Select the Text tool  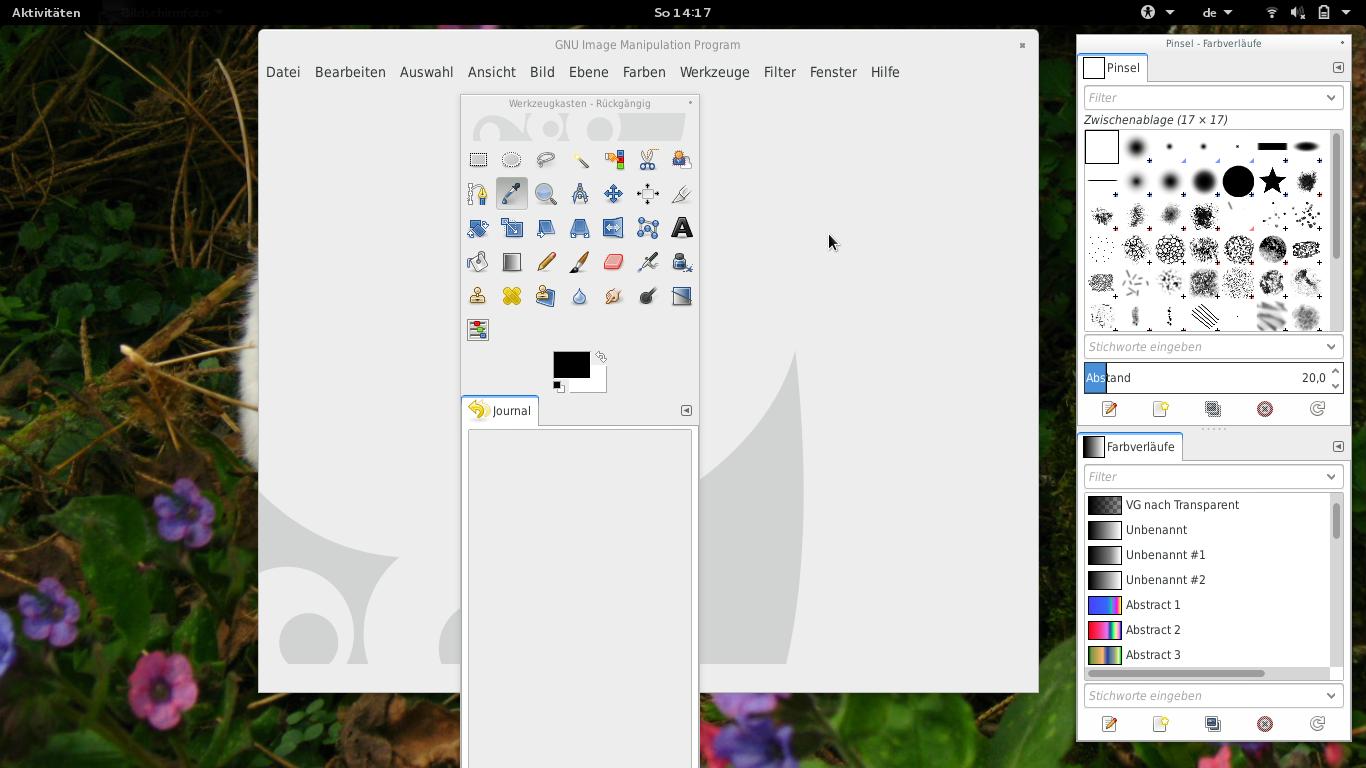[x=682, y=228]
